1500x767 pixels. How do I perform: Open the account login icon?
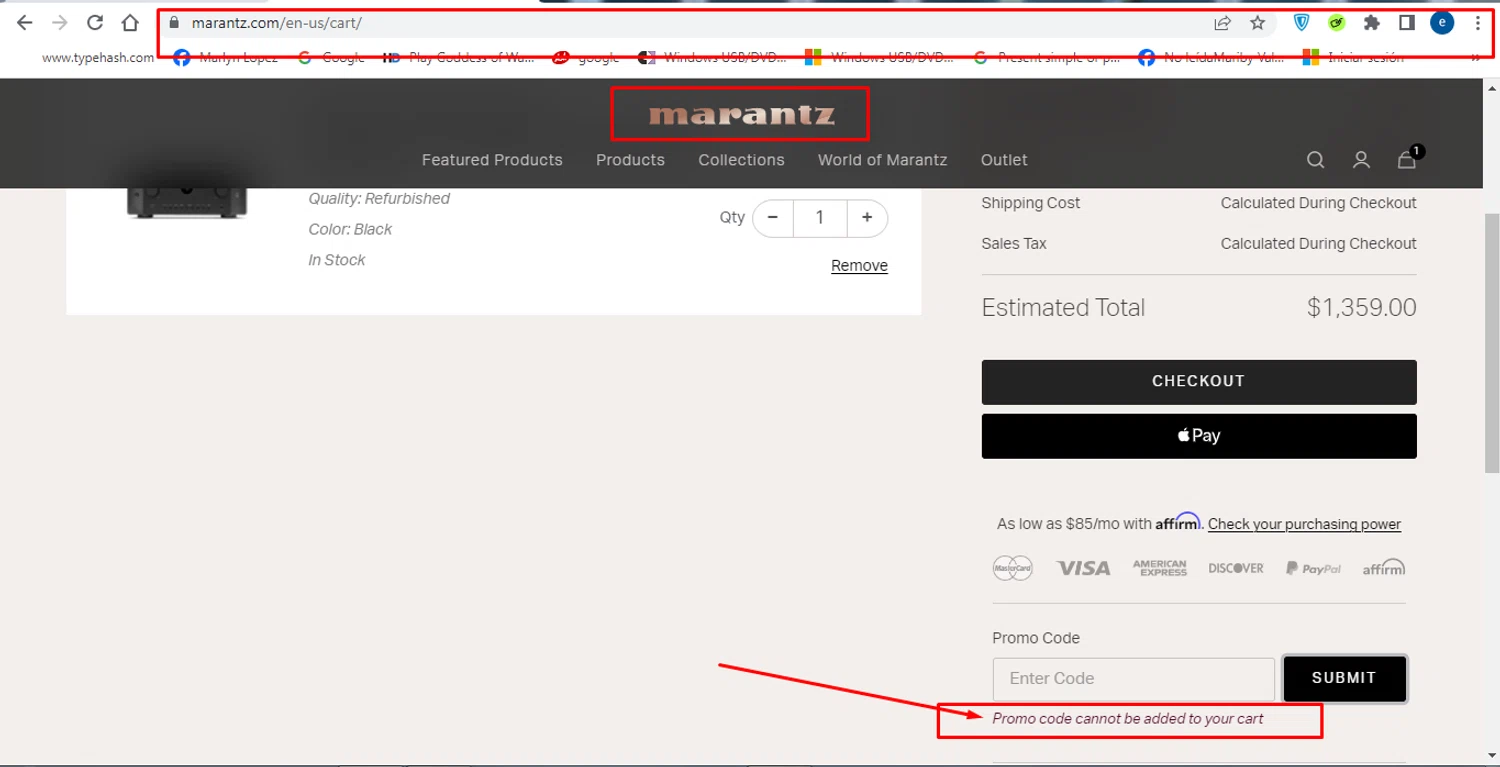tap(1361, 160)
